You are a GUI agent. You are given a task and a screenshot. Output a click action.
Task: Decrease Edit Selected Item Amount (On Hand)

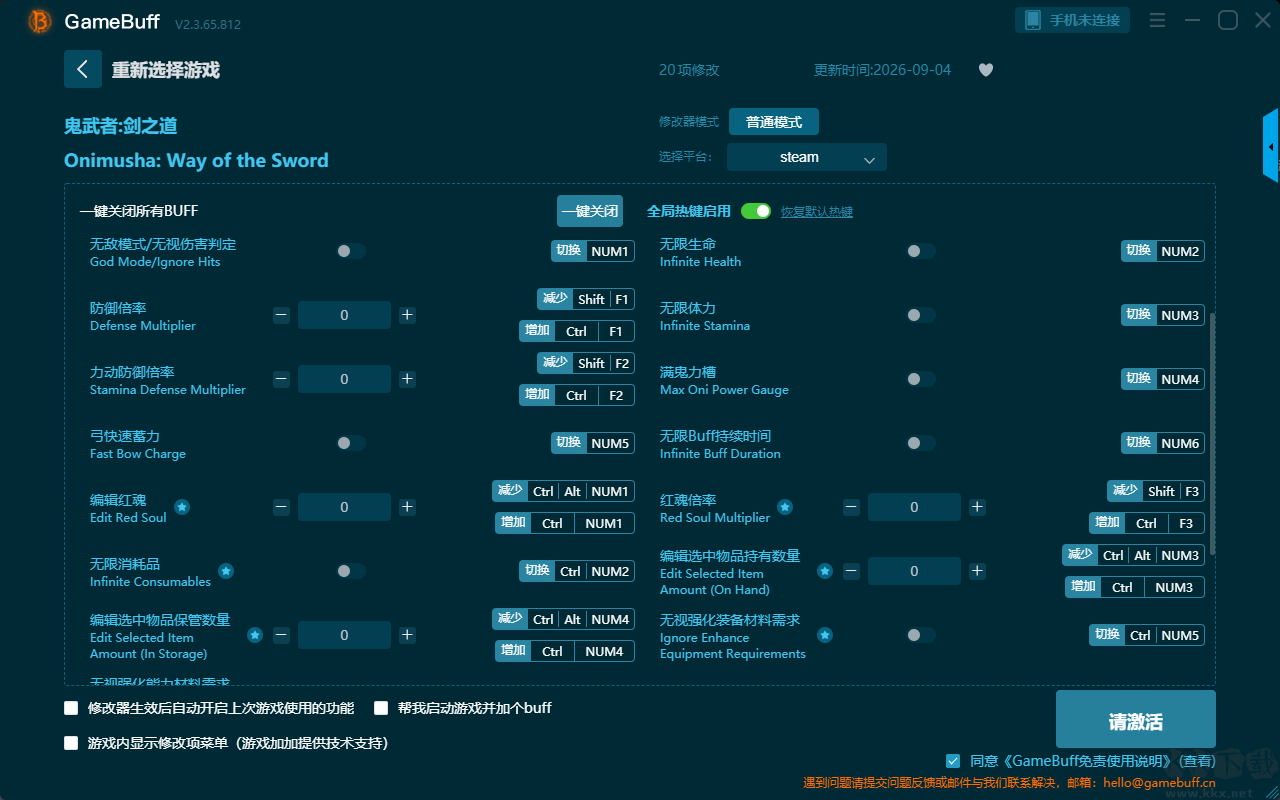coord(851,571)
